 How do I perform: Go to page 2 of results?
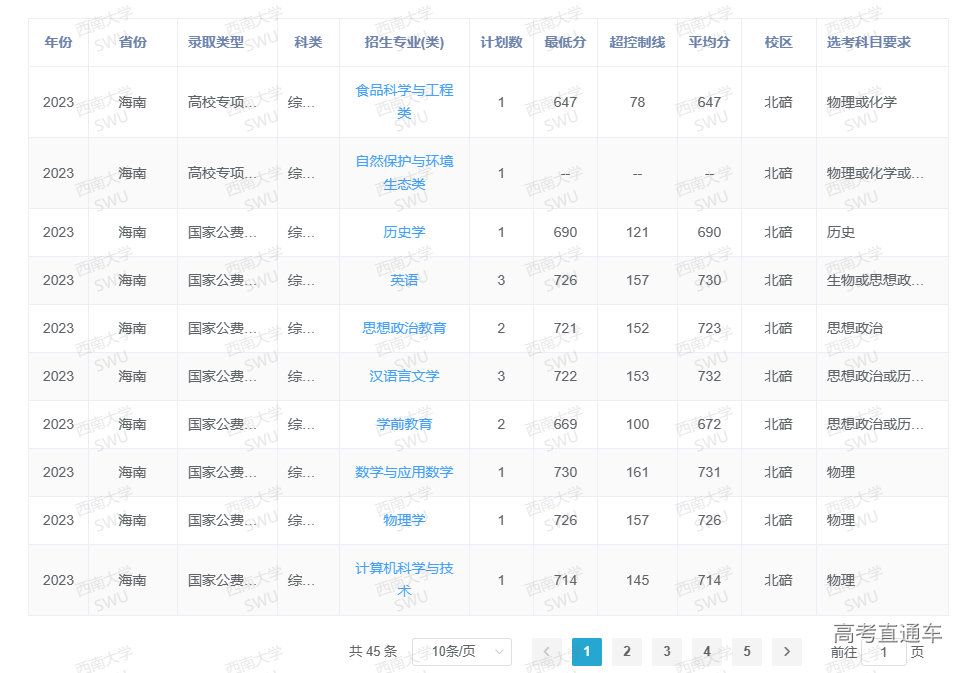tap(627, 652)
